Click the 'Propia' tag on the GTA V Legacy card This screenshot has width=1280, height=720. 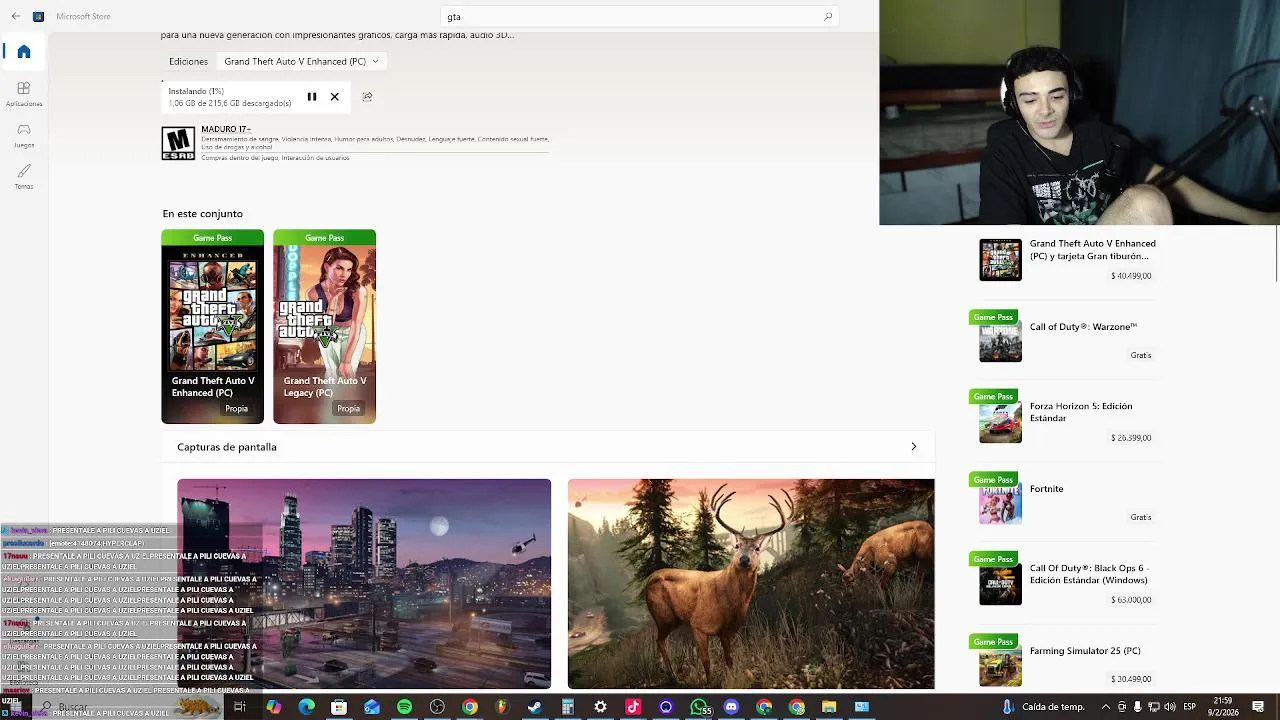coord(349,408)
